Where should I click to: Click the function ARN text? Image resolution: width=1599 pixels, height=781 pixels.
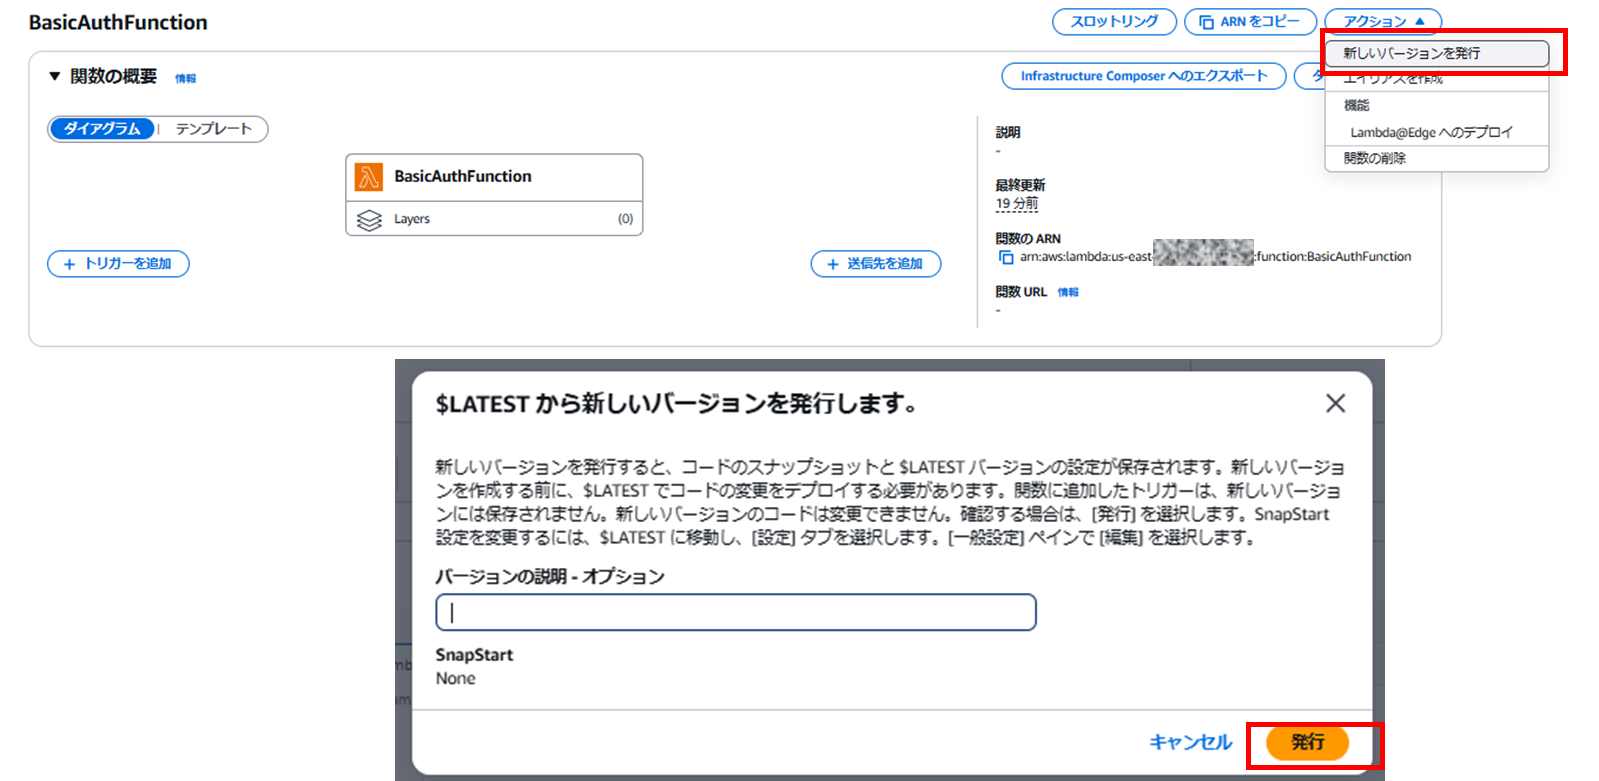pyautogui.click(x=1215, y=257)
